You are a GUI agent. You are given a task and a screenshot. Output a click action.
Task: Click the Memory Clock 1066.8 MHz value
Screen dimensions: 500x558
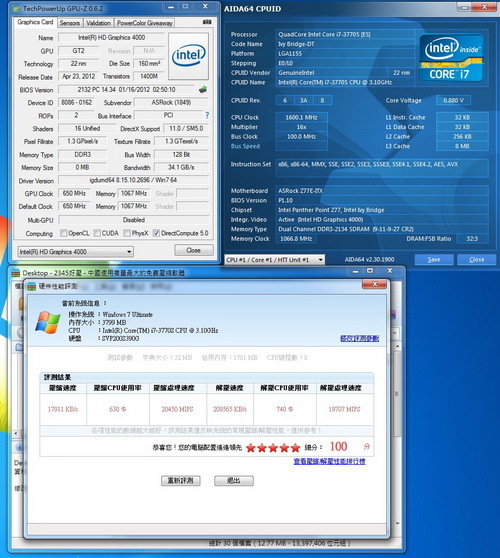296,238
